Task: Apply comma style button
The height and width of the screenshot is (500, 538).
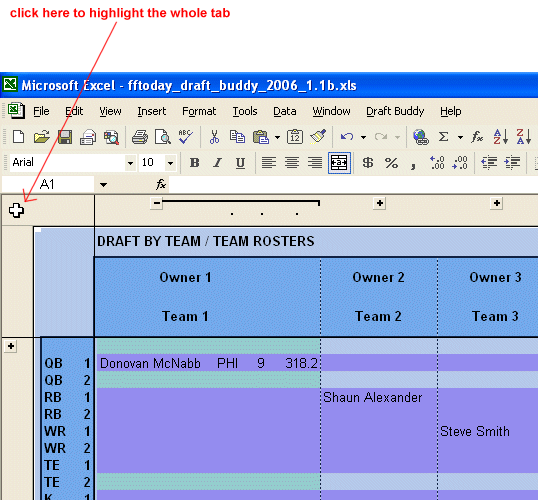Action: tap(413, 165)
